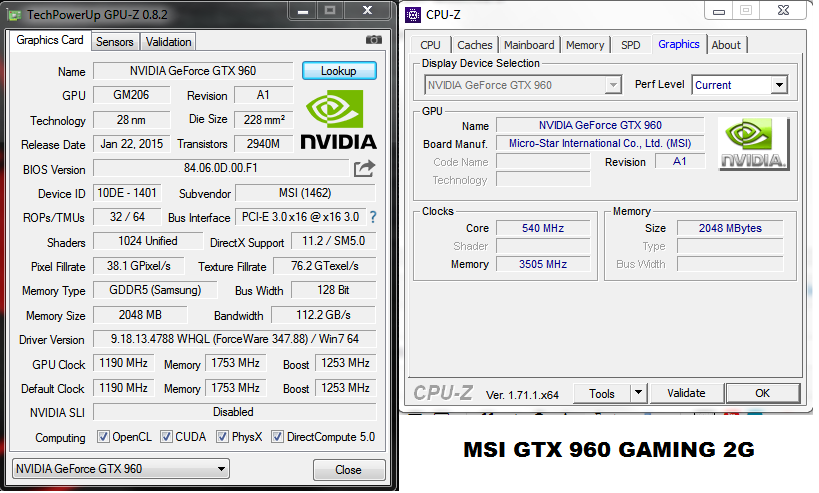Image resolution: width=819 pixels, height=493 pixels.
Task: Toggle the OpenCL checkbox
Action: (x=103, y=437)
